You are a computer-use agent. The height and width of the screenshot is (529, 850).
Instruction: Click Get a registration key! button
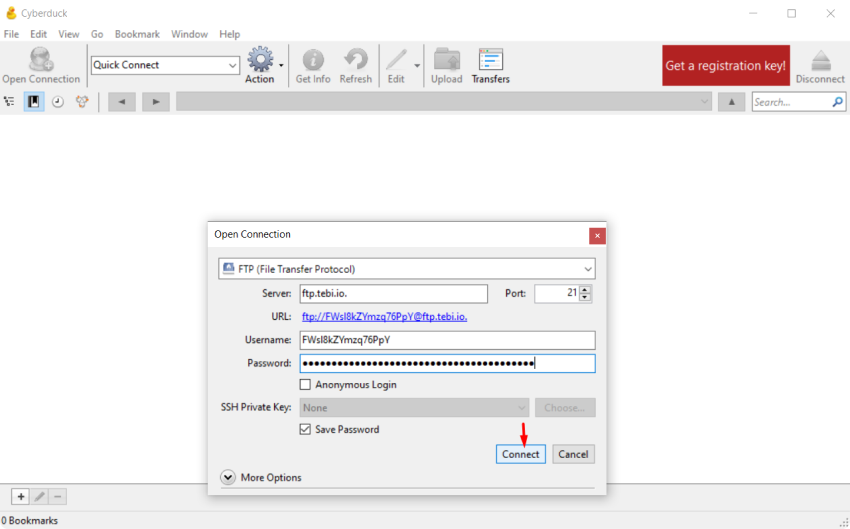(726, 66)
